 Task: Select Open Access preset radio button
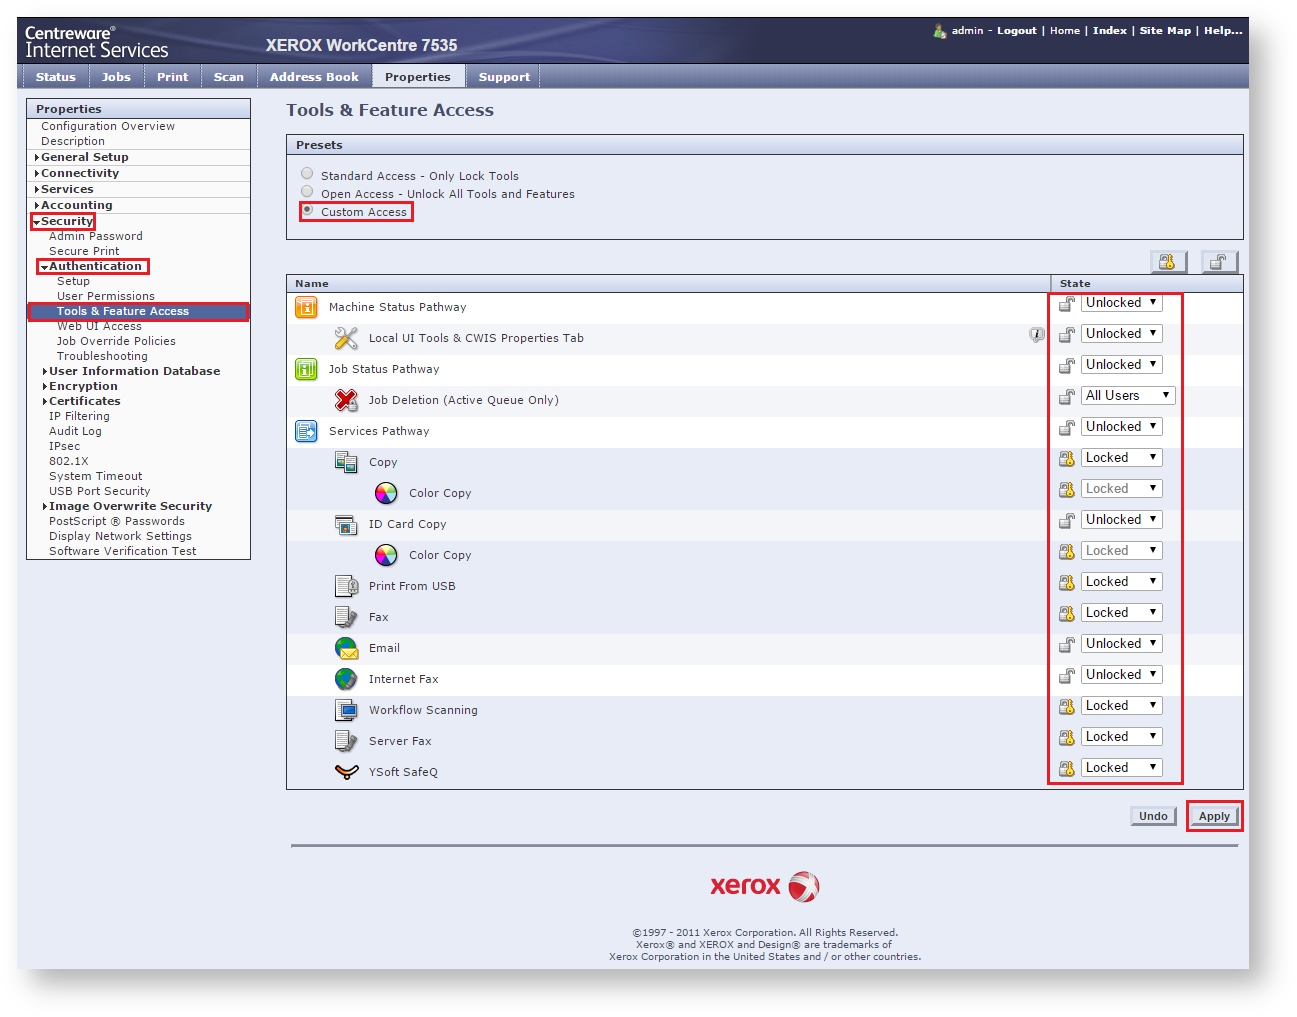click(x=307, y=192)
